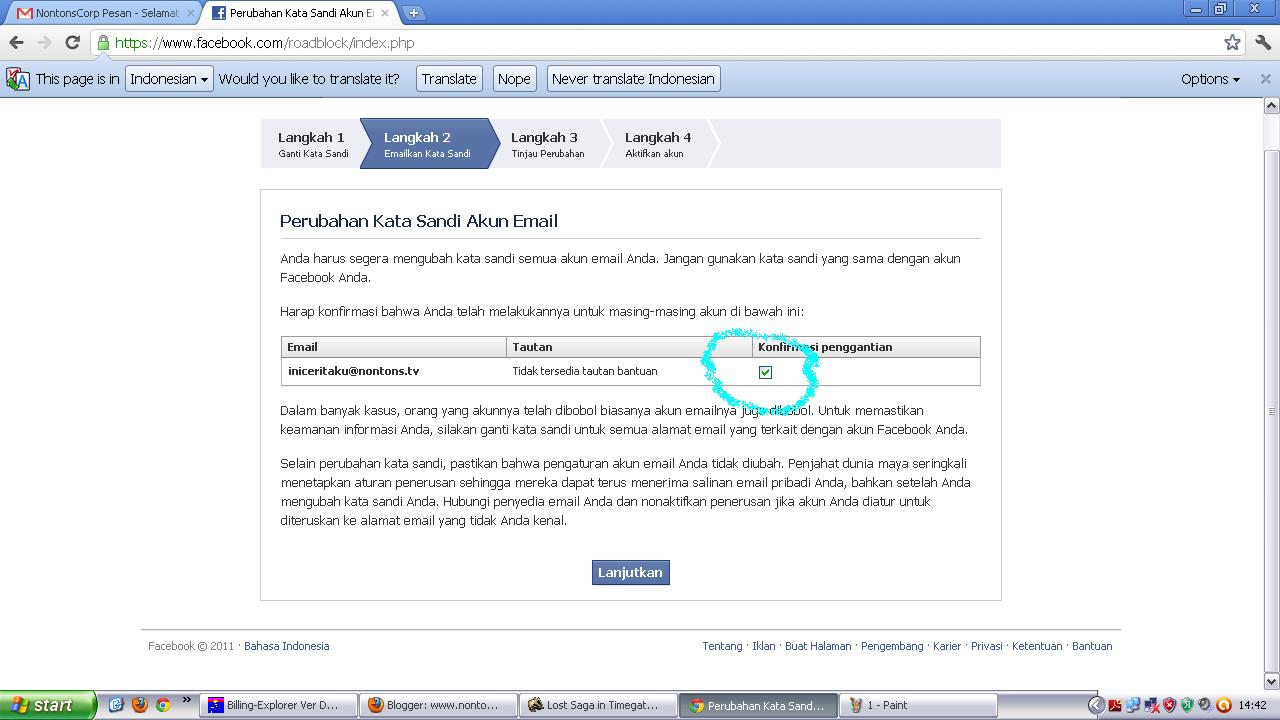This screenshot has width=1280, height=720.
Task: Dismiss the translate bar with its X
Action: click(x=1265, y=78)
